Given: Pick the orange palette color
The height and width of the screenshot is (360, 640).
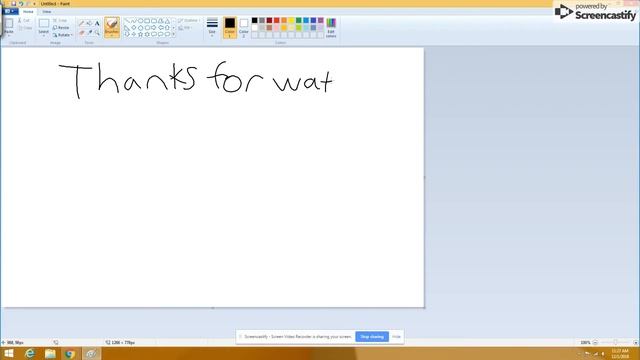Looking at the screenshot, I should tap(284, 20).
